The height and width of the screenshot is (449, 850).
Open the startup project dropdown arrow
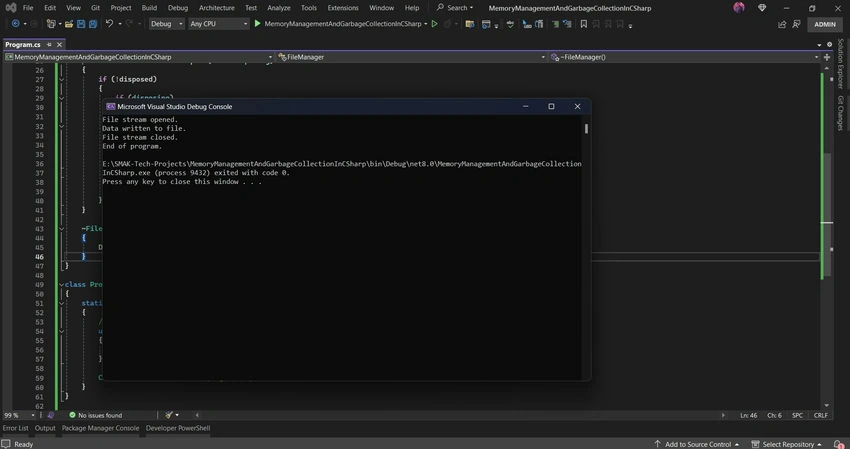click(x=426, y=24)
